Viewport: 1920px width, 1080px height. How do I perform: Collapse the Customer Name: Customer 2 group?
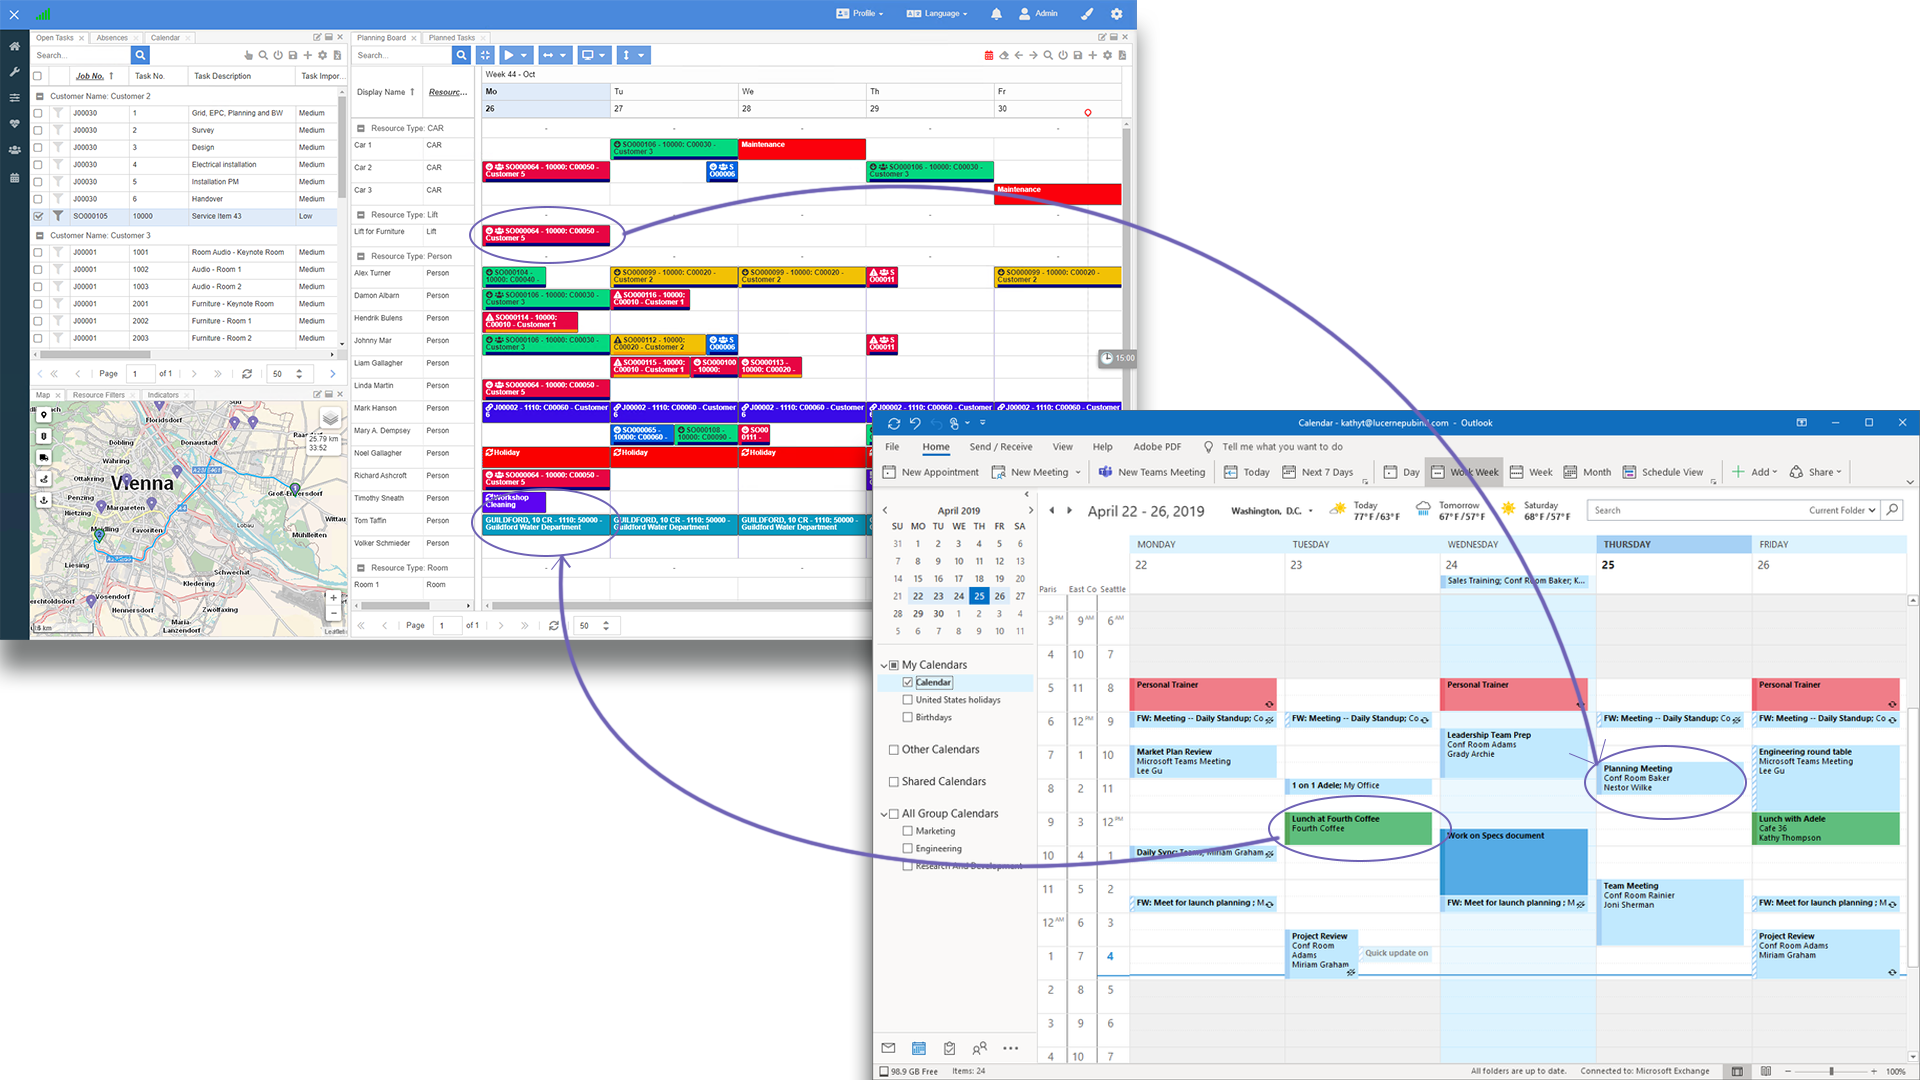point(40,96)
